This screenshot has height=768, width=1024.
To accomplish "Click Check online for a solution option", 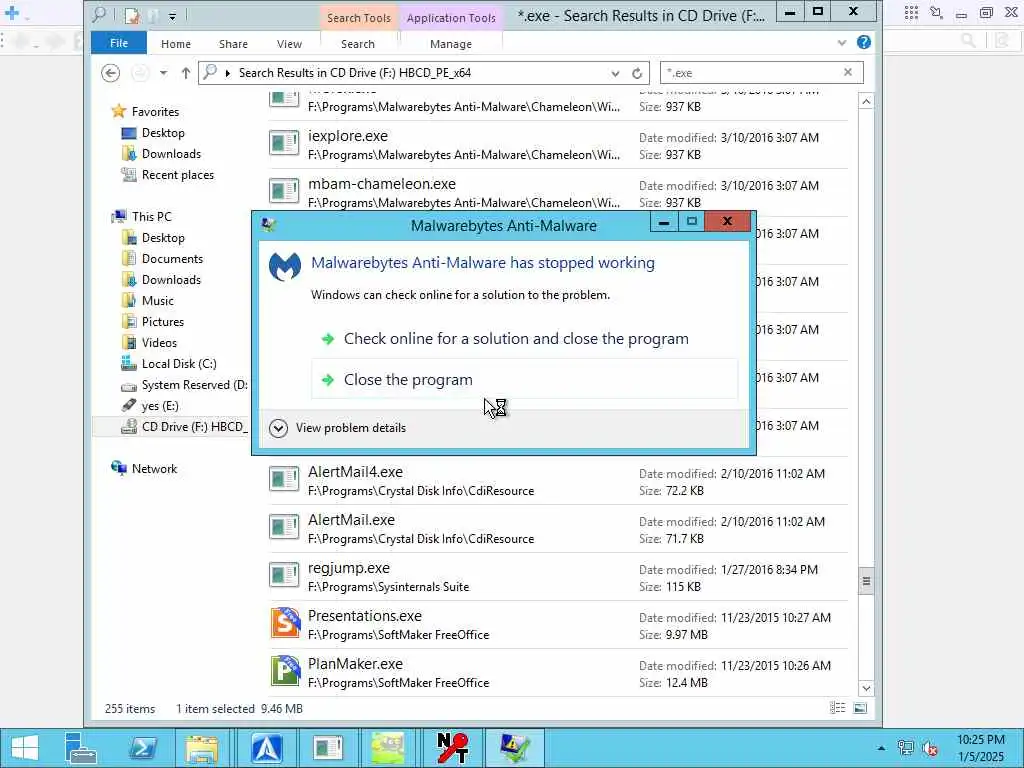I will point(516,339).
